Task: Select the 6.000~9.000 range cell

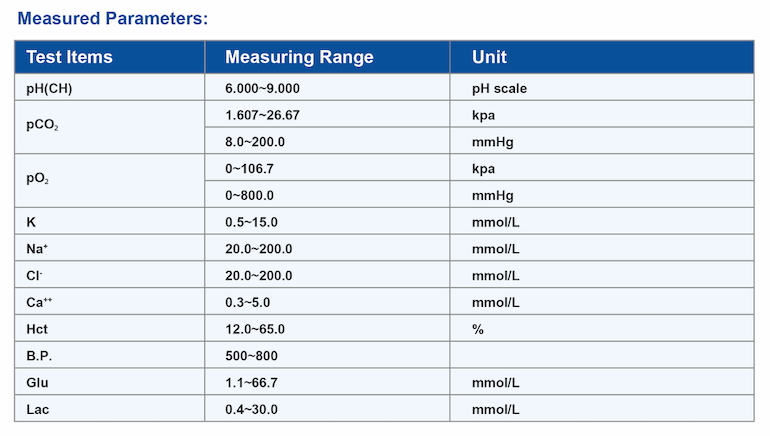Action: click(x=262, y=88)
